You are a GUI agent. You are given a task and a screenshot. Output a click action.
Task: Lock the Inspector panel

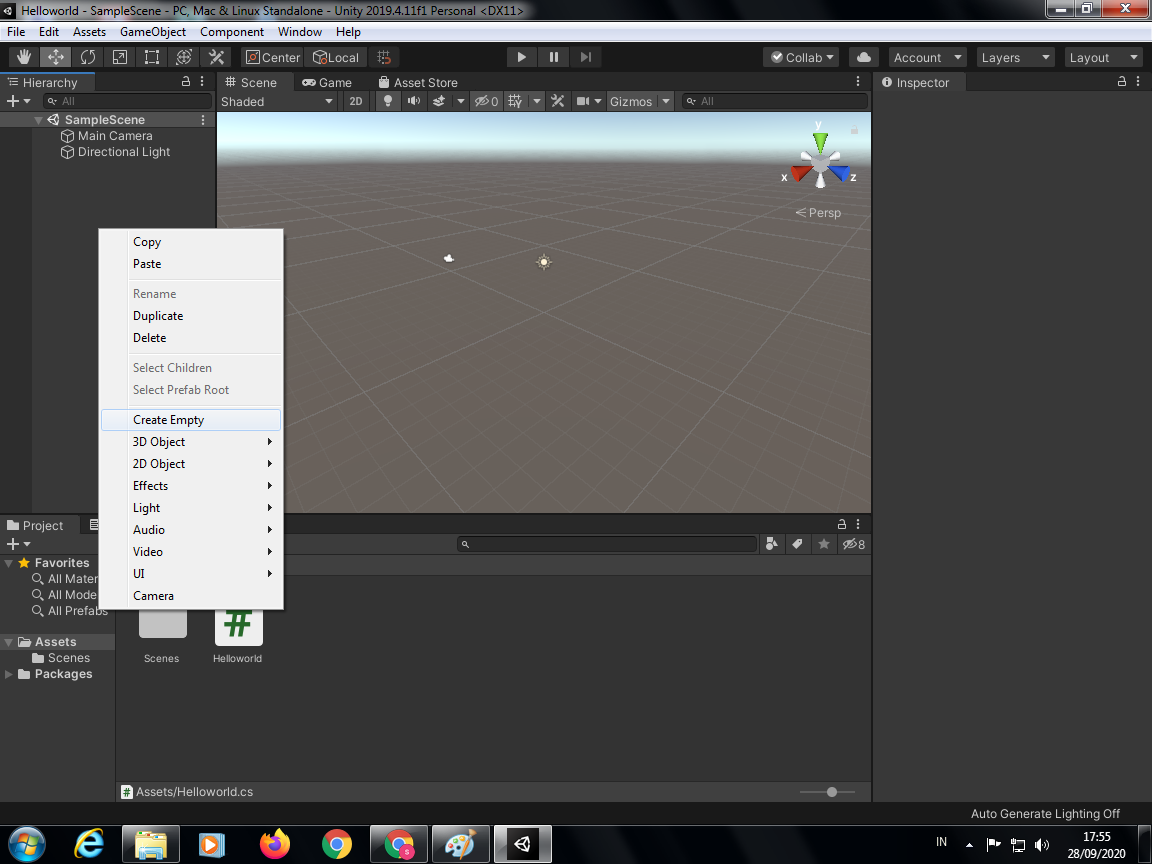coord(1122,82)
